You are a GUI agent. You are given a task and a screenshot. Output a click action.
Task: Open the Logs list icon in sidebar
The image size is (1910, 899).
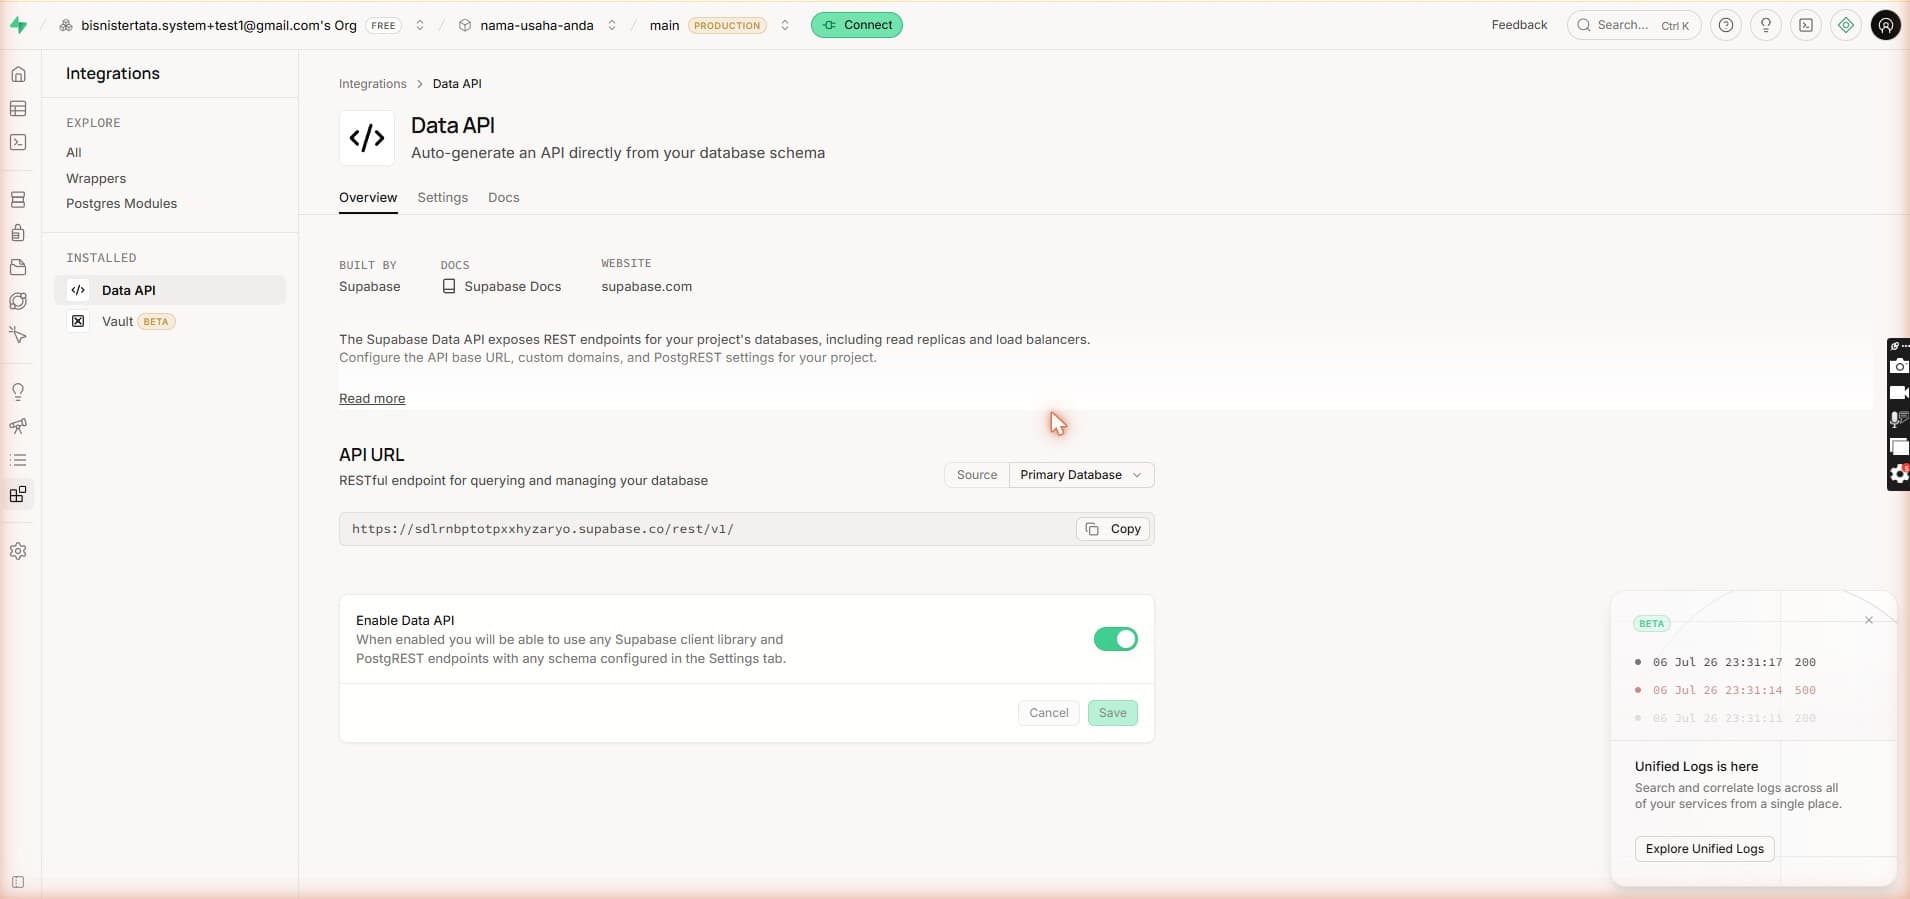pyautogui.click(x=18, y=460)
